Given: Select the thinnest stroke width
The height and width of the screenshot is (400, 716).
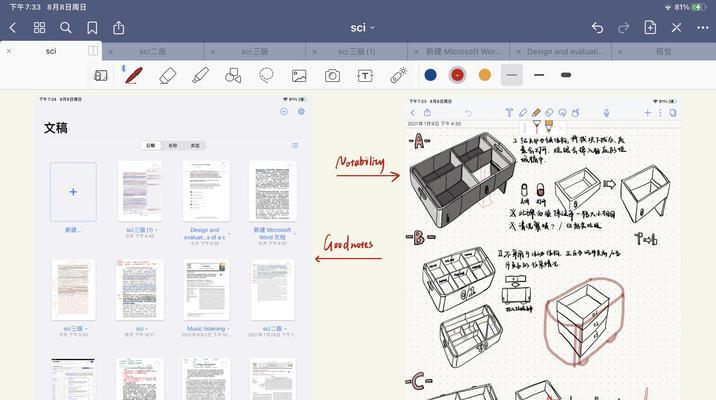Looking at the screenshot, I should [511, 75].
